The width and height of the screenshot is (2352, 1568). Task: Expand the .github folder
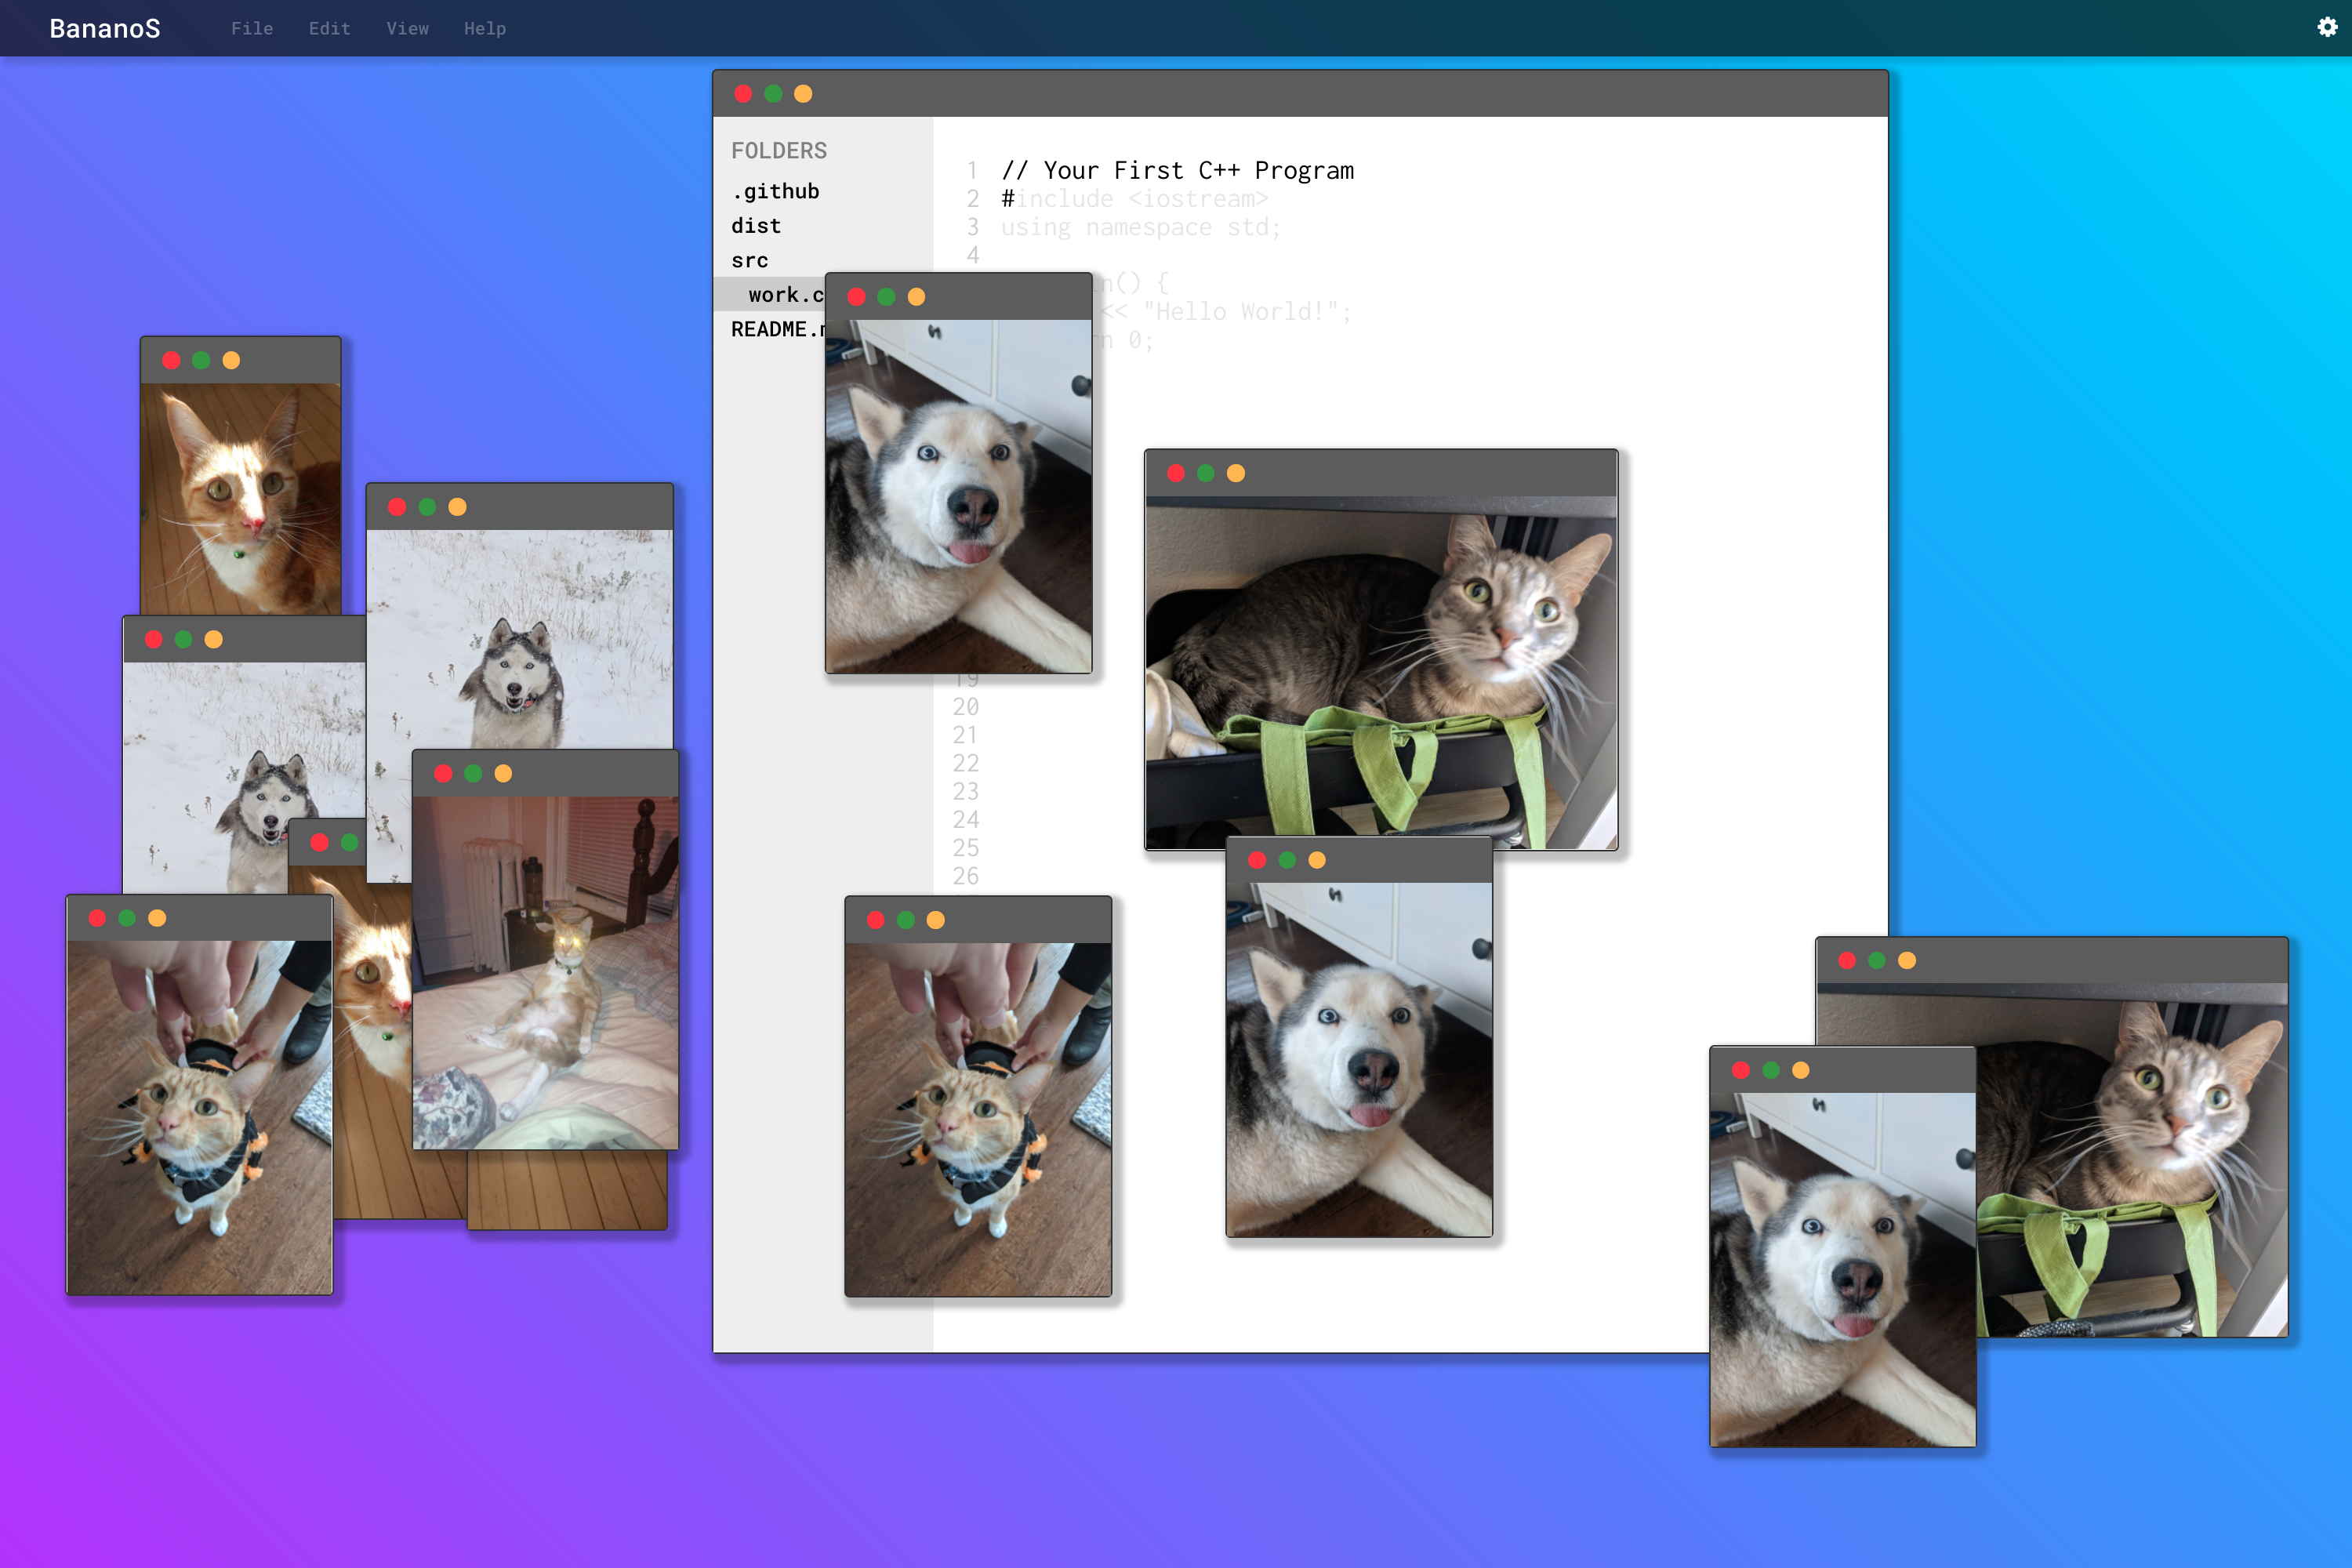point(775,191)
